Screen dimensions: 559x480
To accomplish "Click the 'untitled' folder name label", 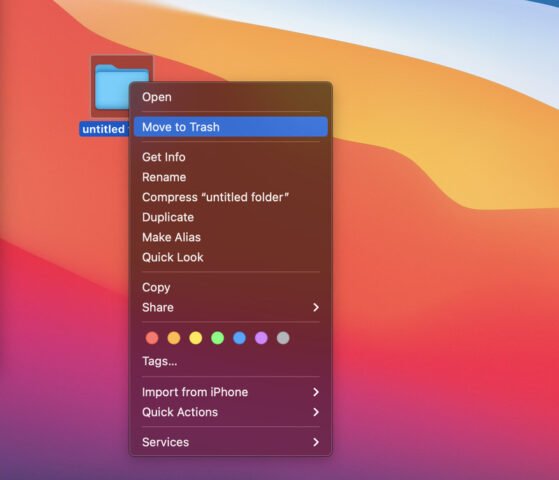I will (x=104, y=129).
